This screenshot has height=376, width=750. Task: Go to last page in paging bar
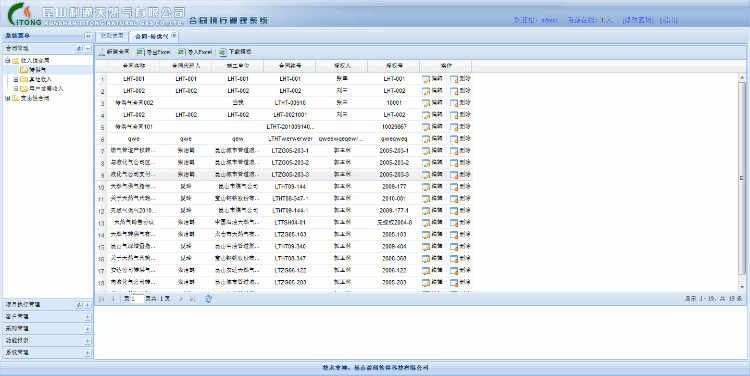pos(192,299)
